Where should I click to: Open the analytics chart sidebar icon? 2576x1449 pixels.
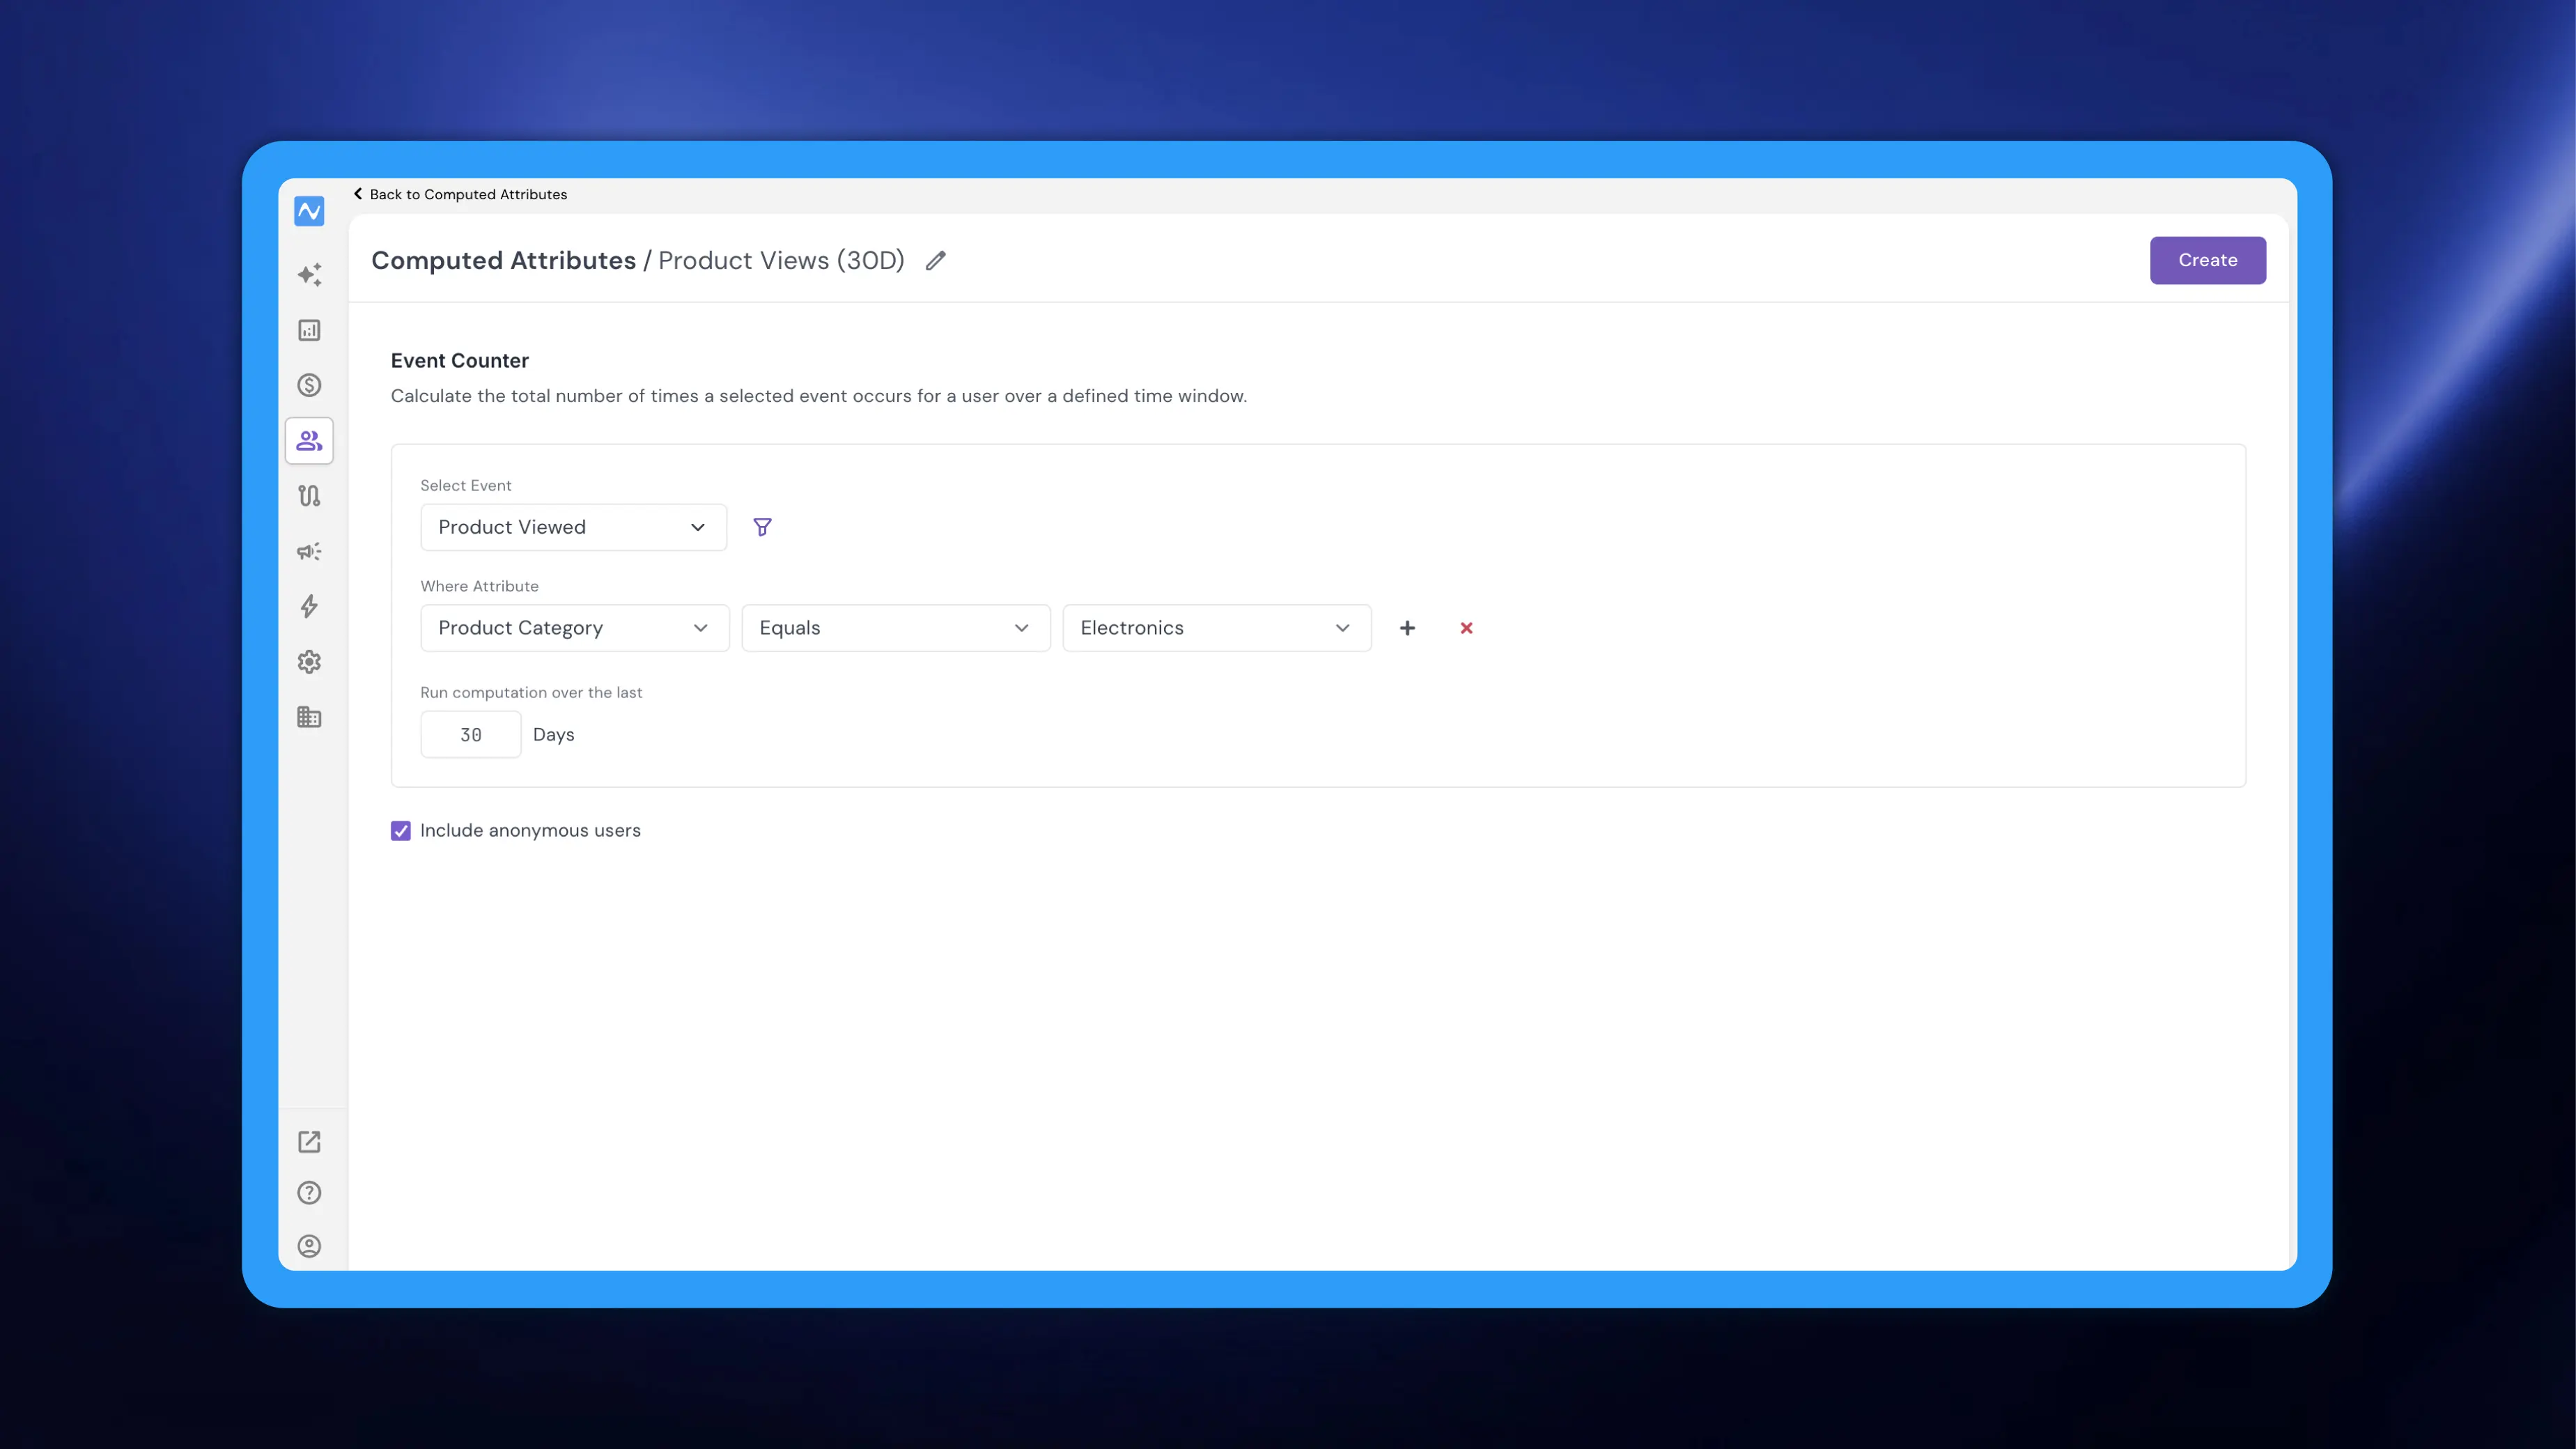[309, 330]
